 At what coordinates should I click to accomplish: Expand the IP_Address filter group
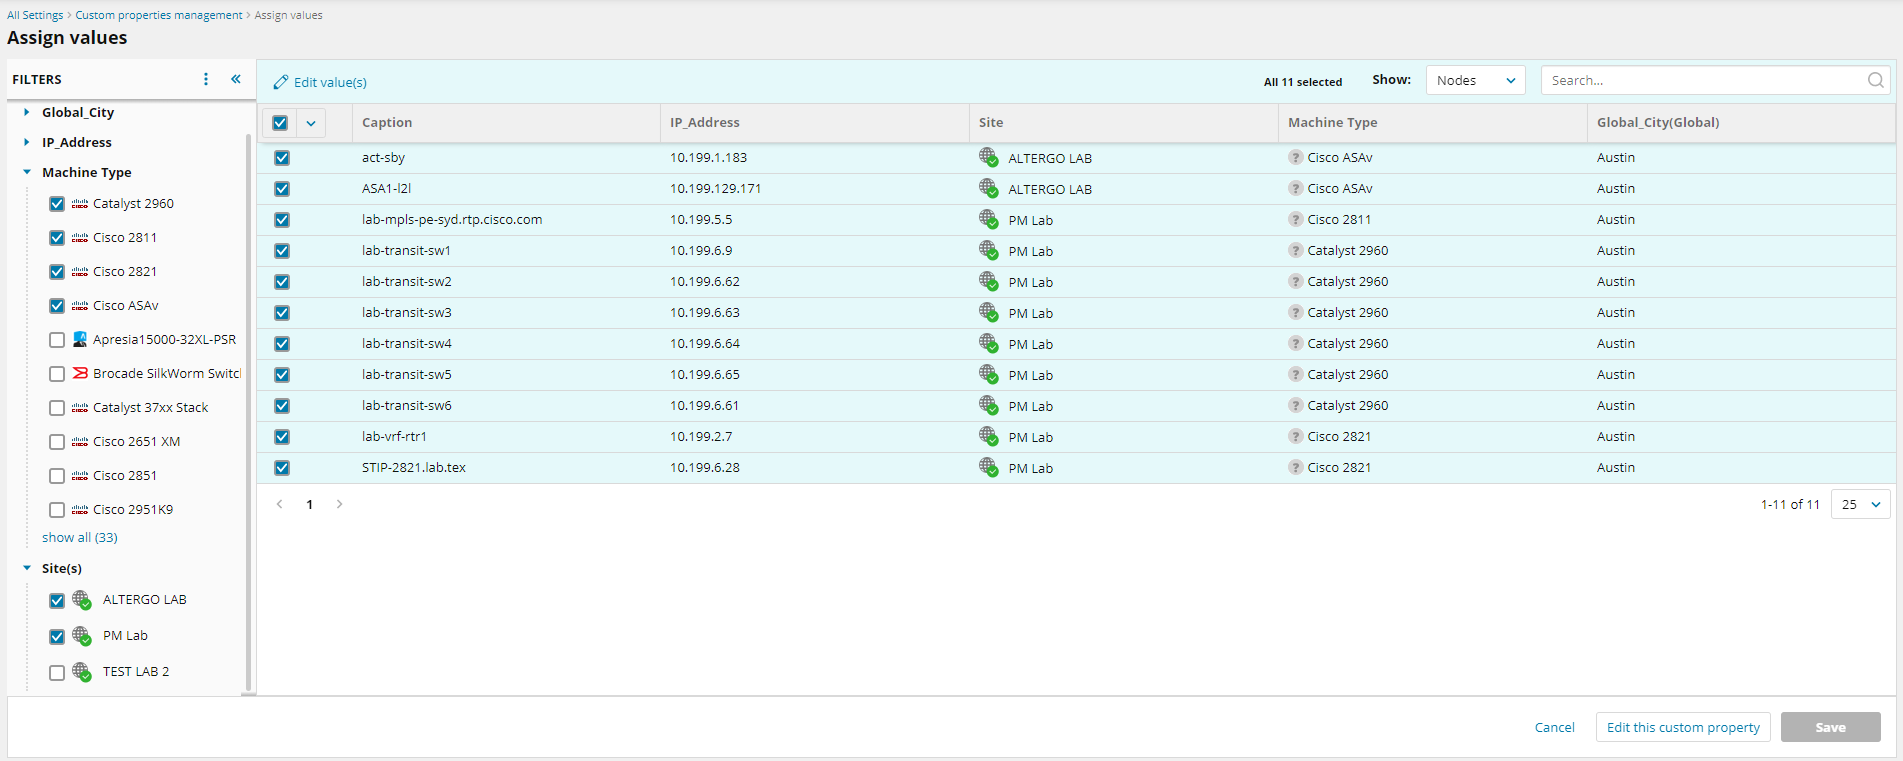[27, 142]
